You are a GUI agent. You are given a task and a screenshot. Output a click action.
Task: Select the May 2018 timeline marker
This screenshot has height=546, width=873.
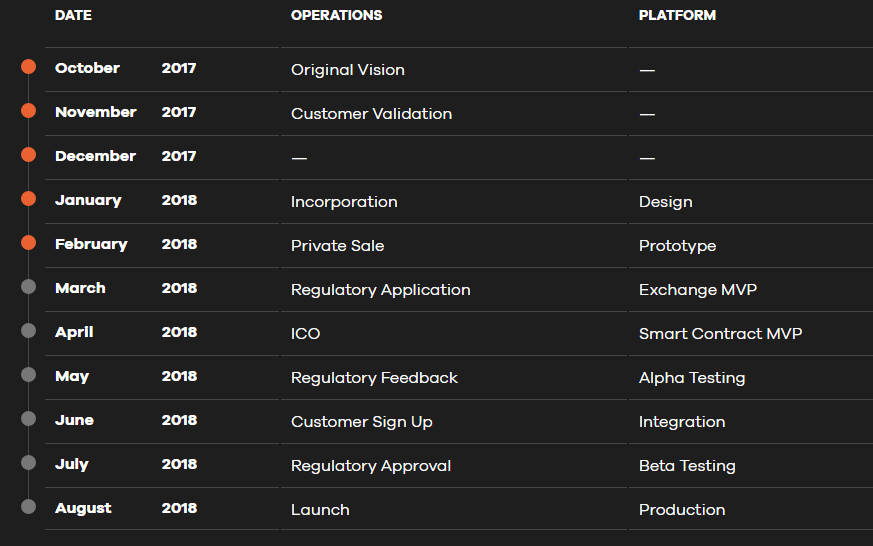(28, 375)
